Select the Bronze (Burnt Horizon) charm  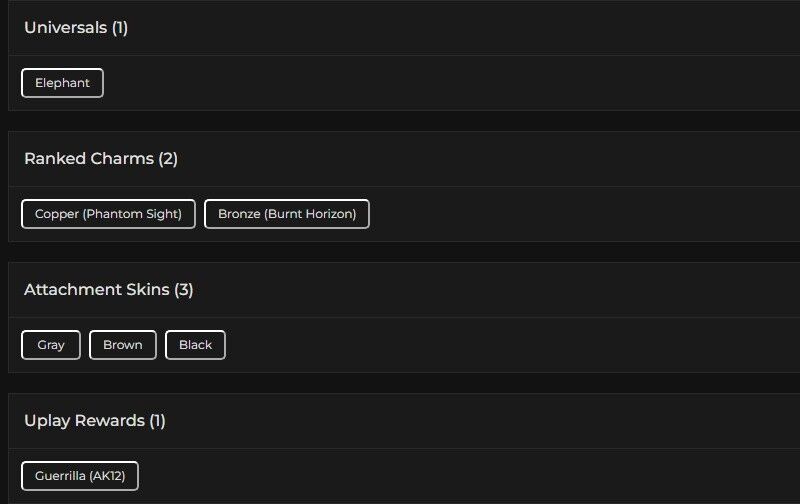[287, 214]
